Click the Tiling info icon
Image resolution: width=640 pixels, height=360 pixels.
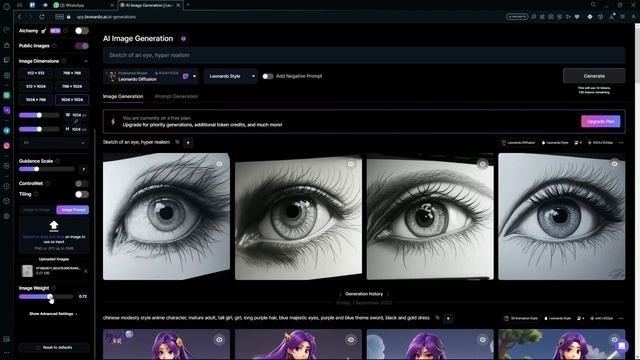click(36, 194)
